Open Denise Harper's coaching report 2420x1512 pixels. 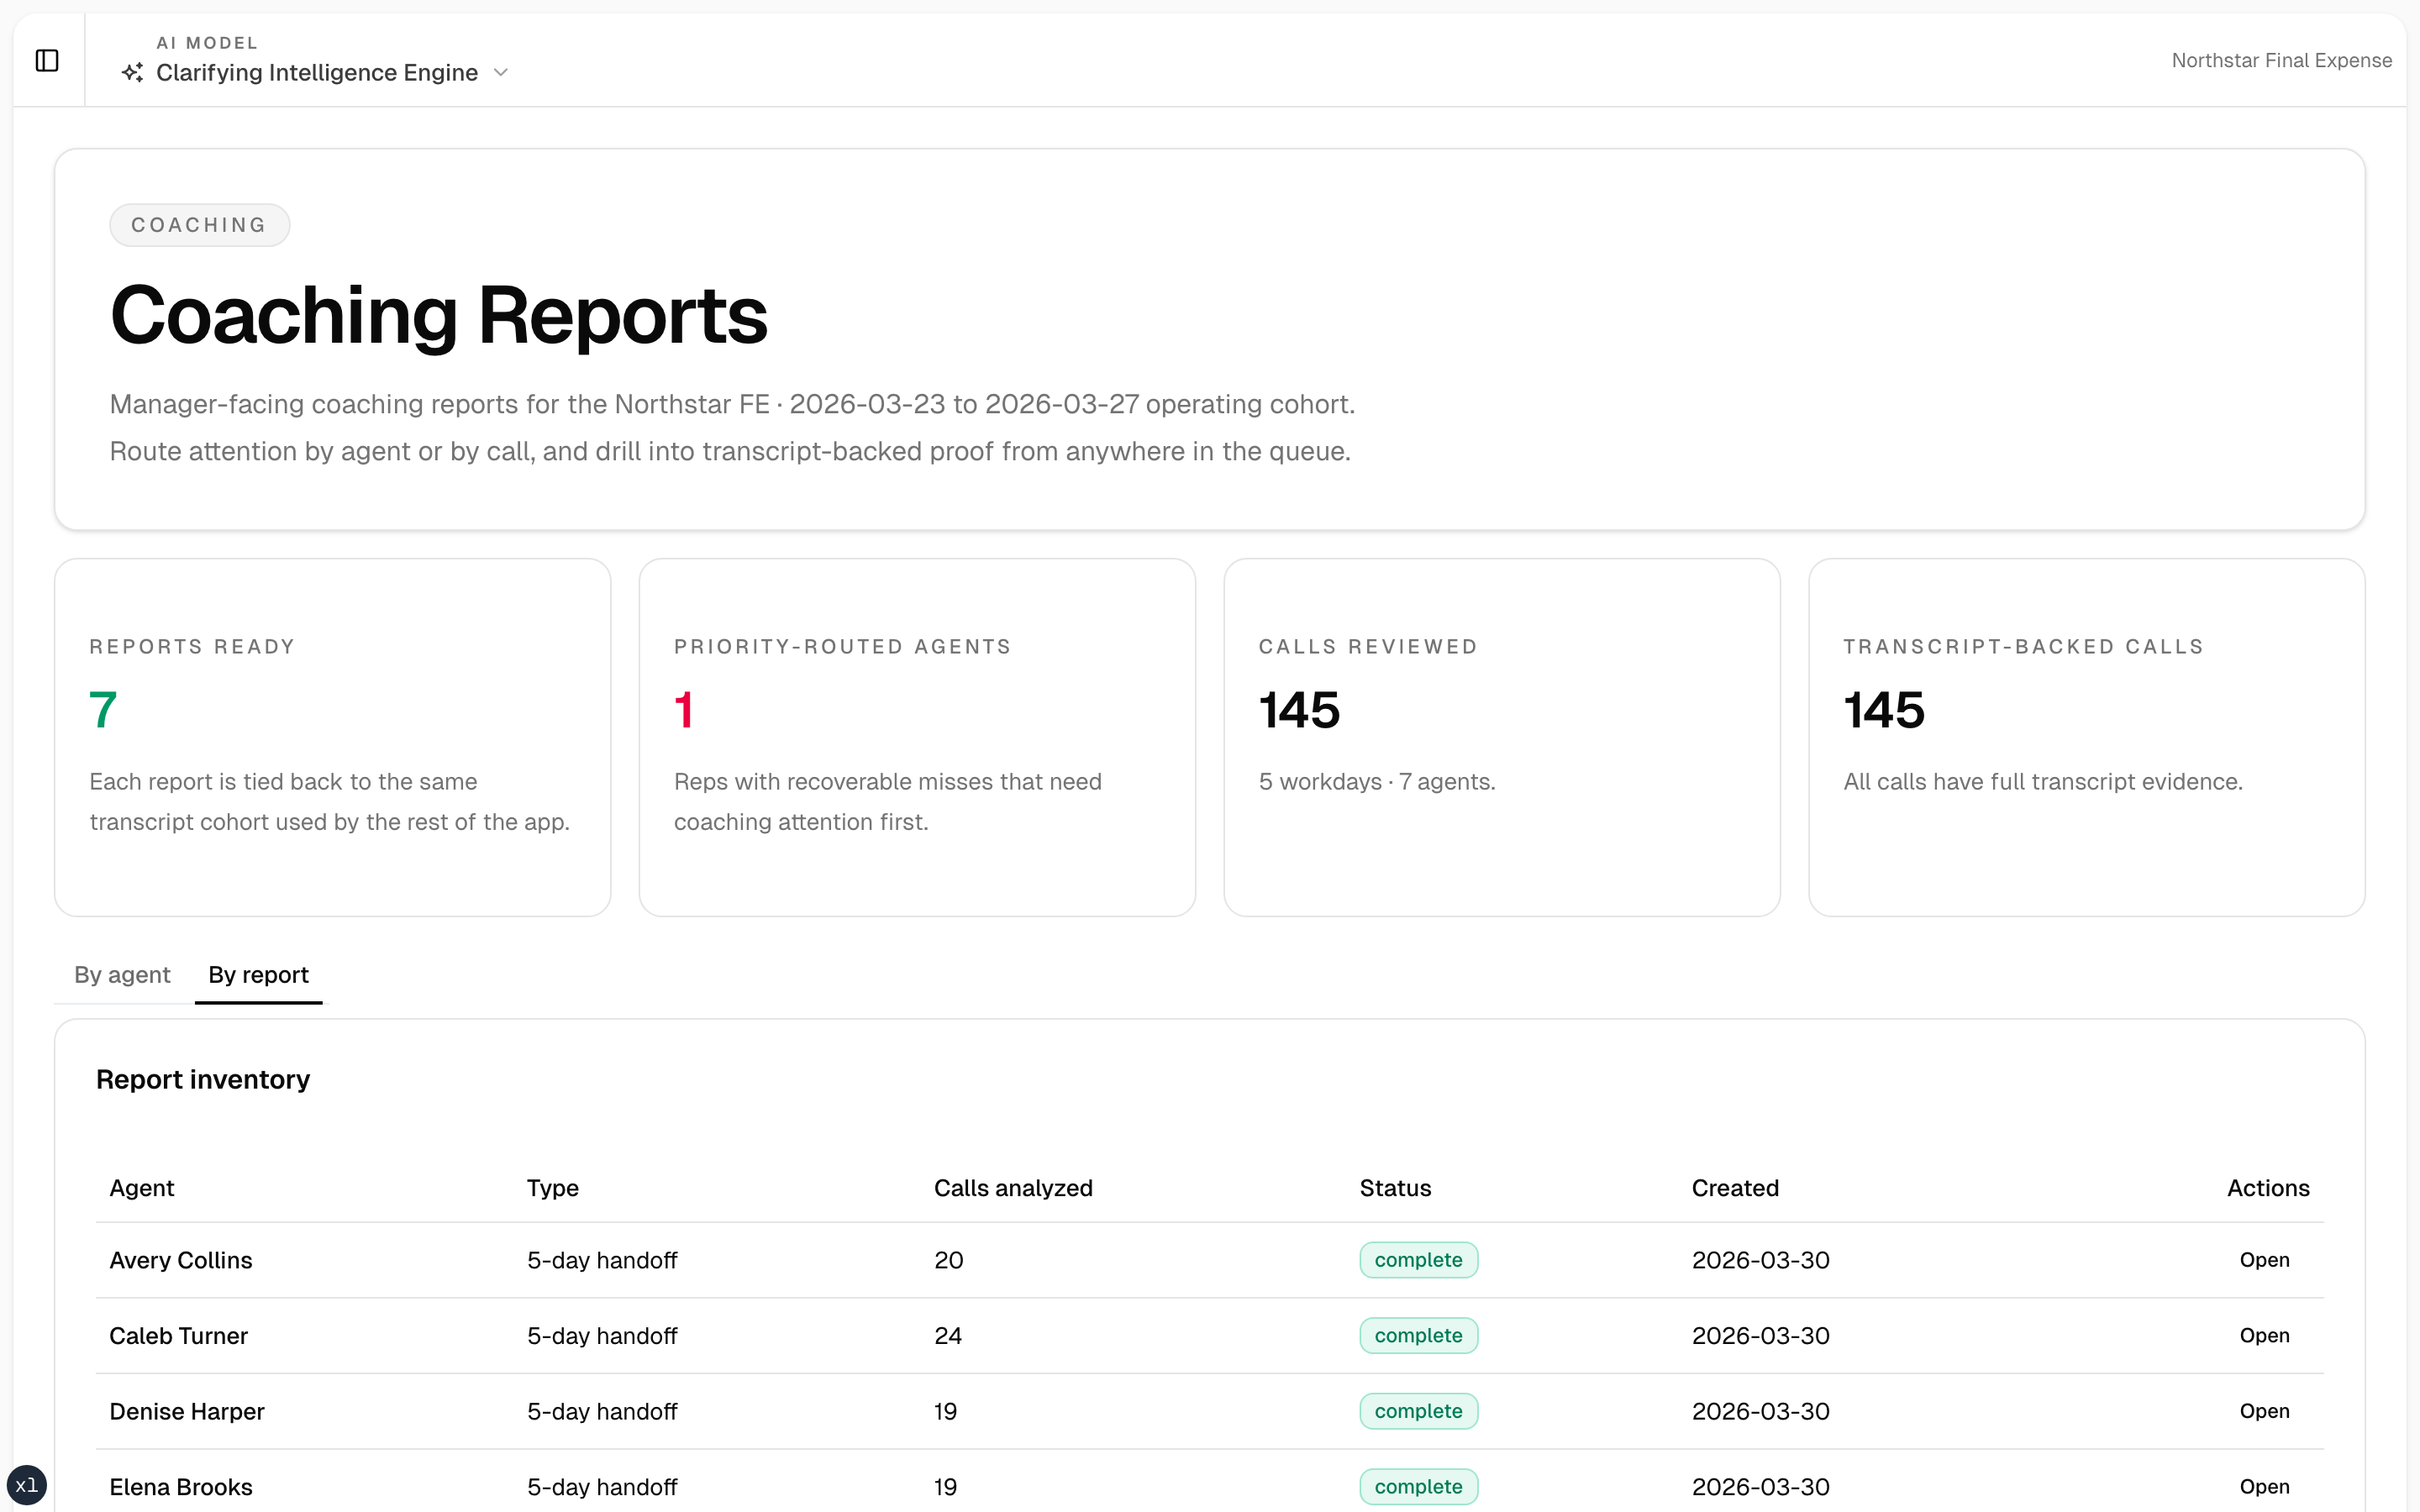2264,1411
